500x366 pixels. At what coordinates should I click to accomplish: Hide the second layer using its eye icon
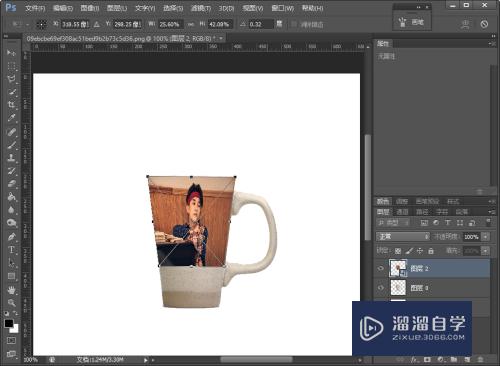coord(381,288)
